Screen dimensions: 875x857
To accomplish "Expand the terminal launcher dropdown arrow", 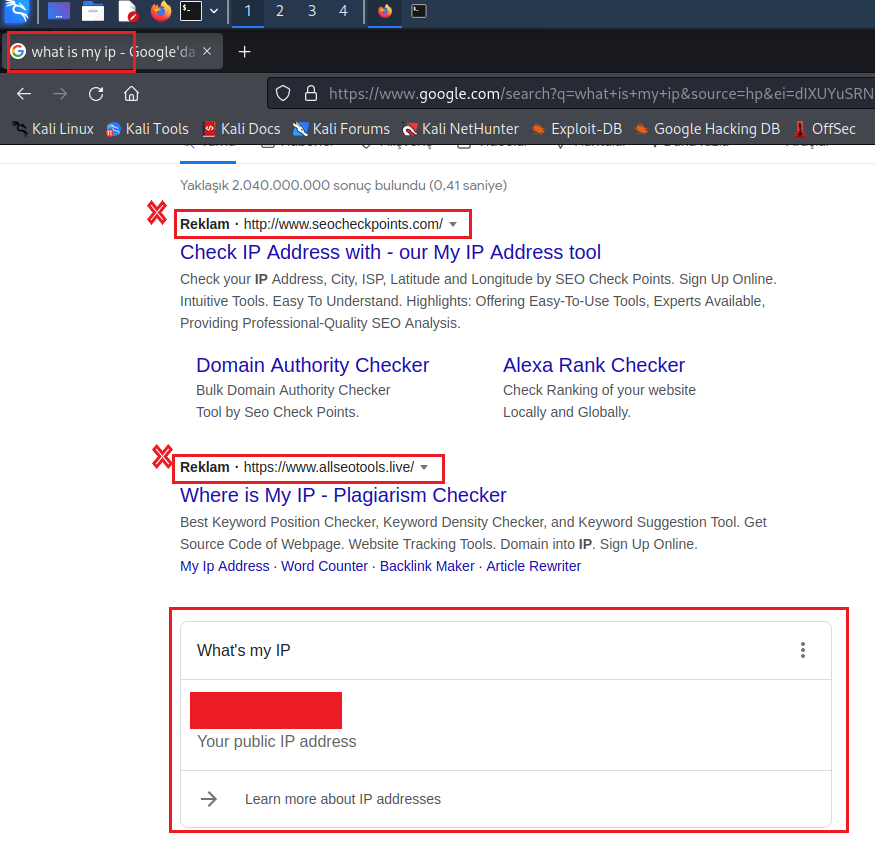I will pos(214,12).
